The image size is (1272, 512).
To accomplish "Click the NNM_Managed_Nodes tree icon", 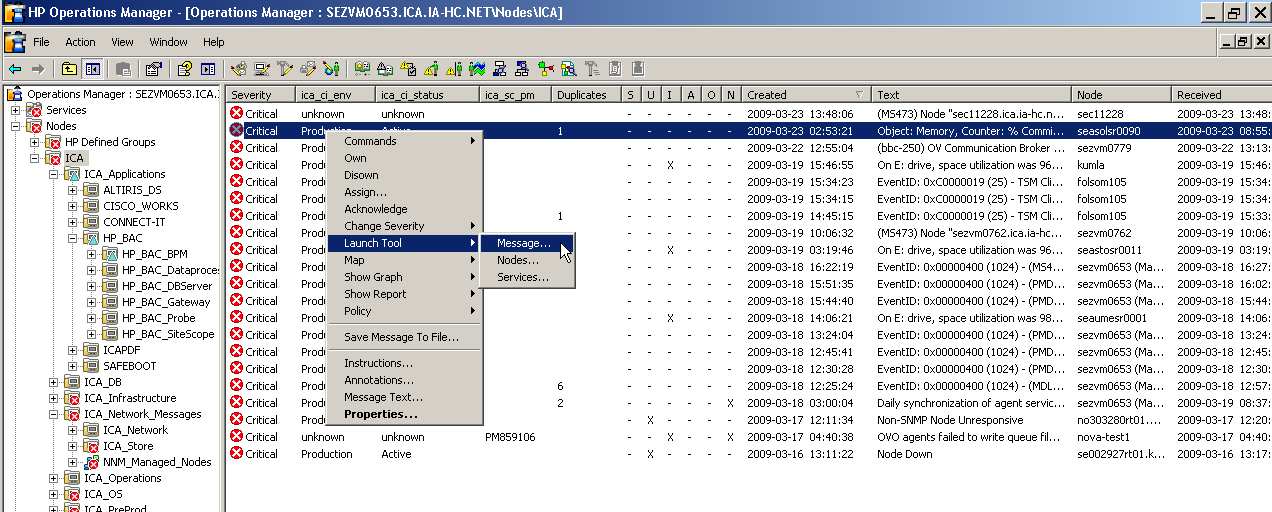I will 92,462.
